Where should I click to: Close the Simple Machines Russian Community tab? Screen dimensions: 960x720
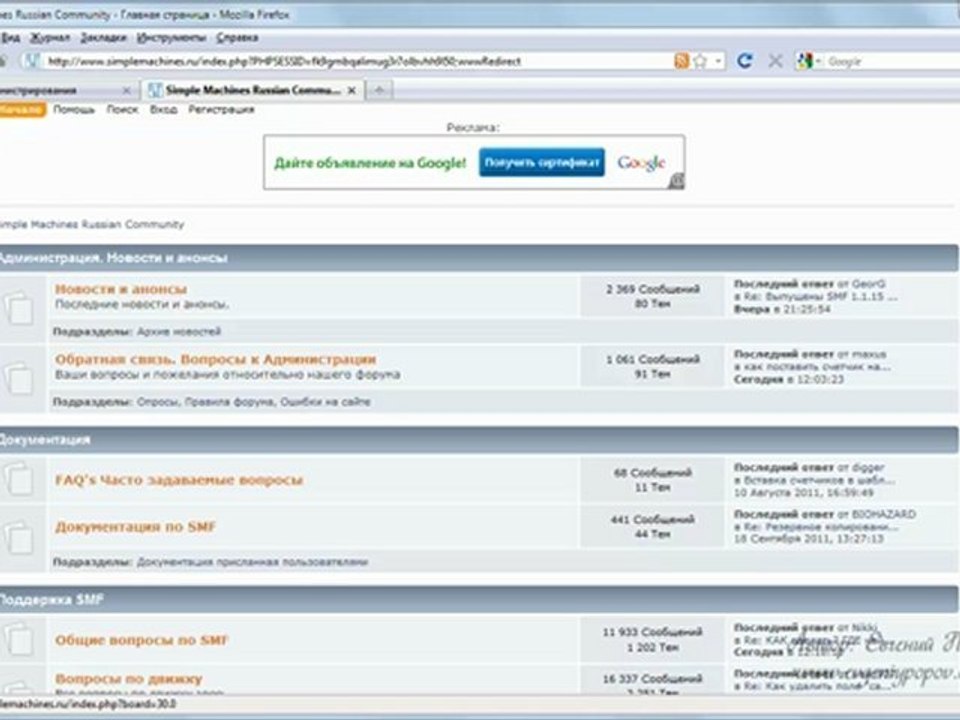tap(351, 91)
